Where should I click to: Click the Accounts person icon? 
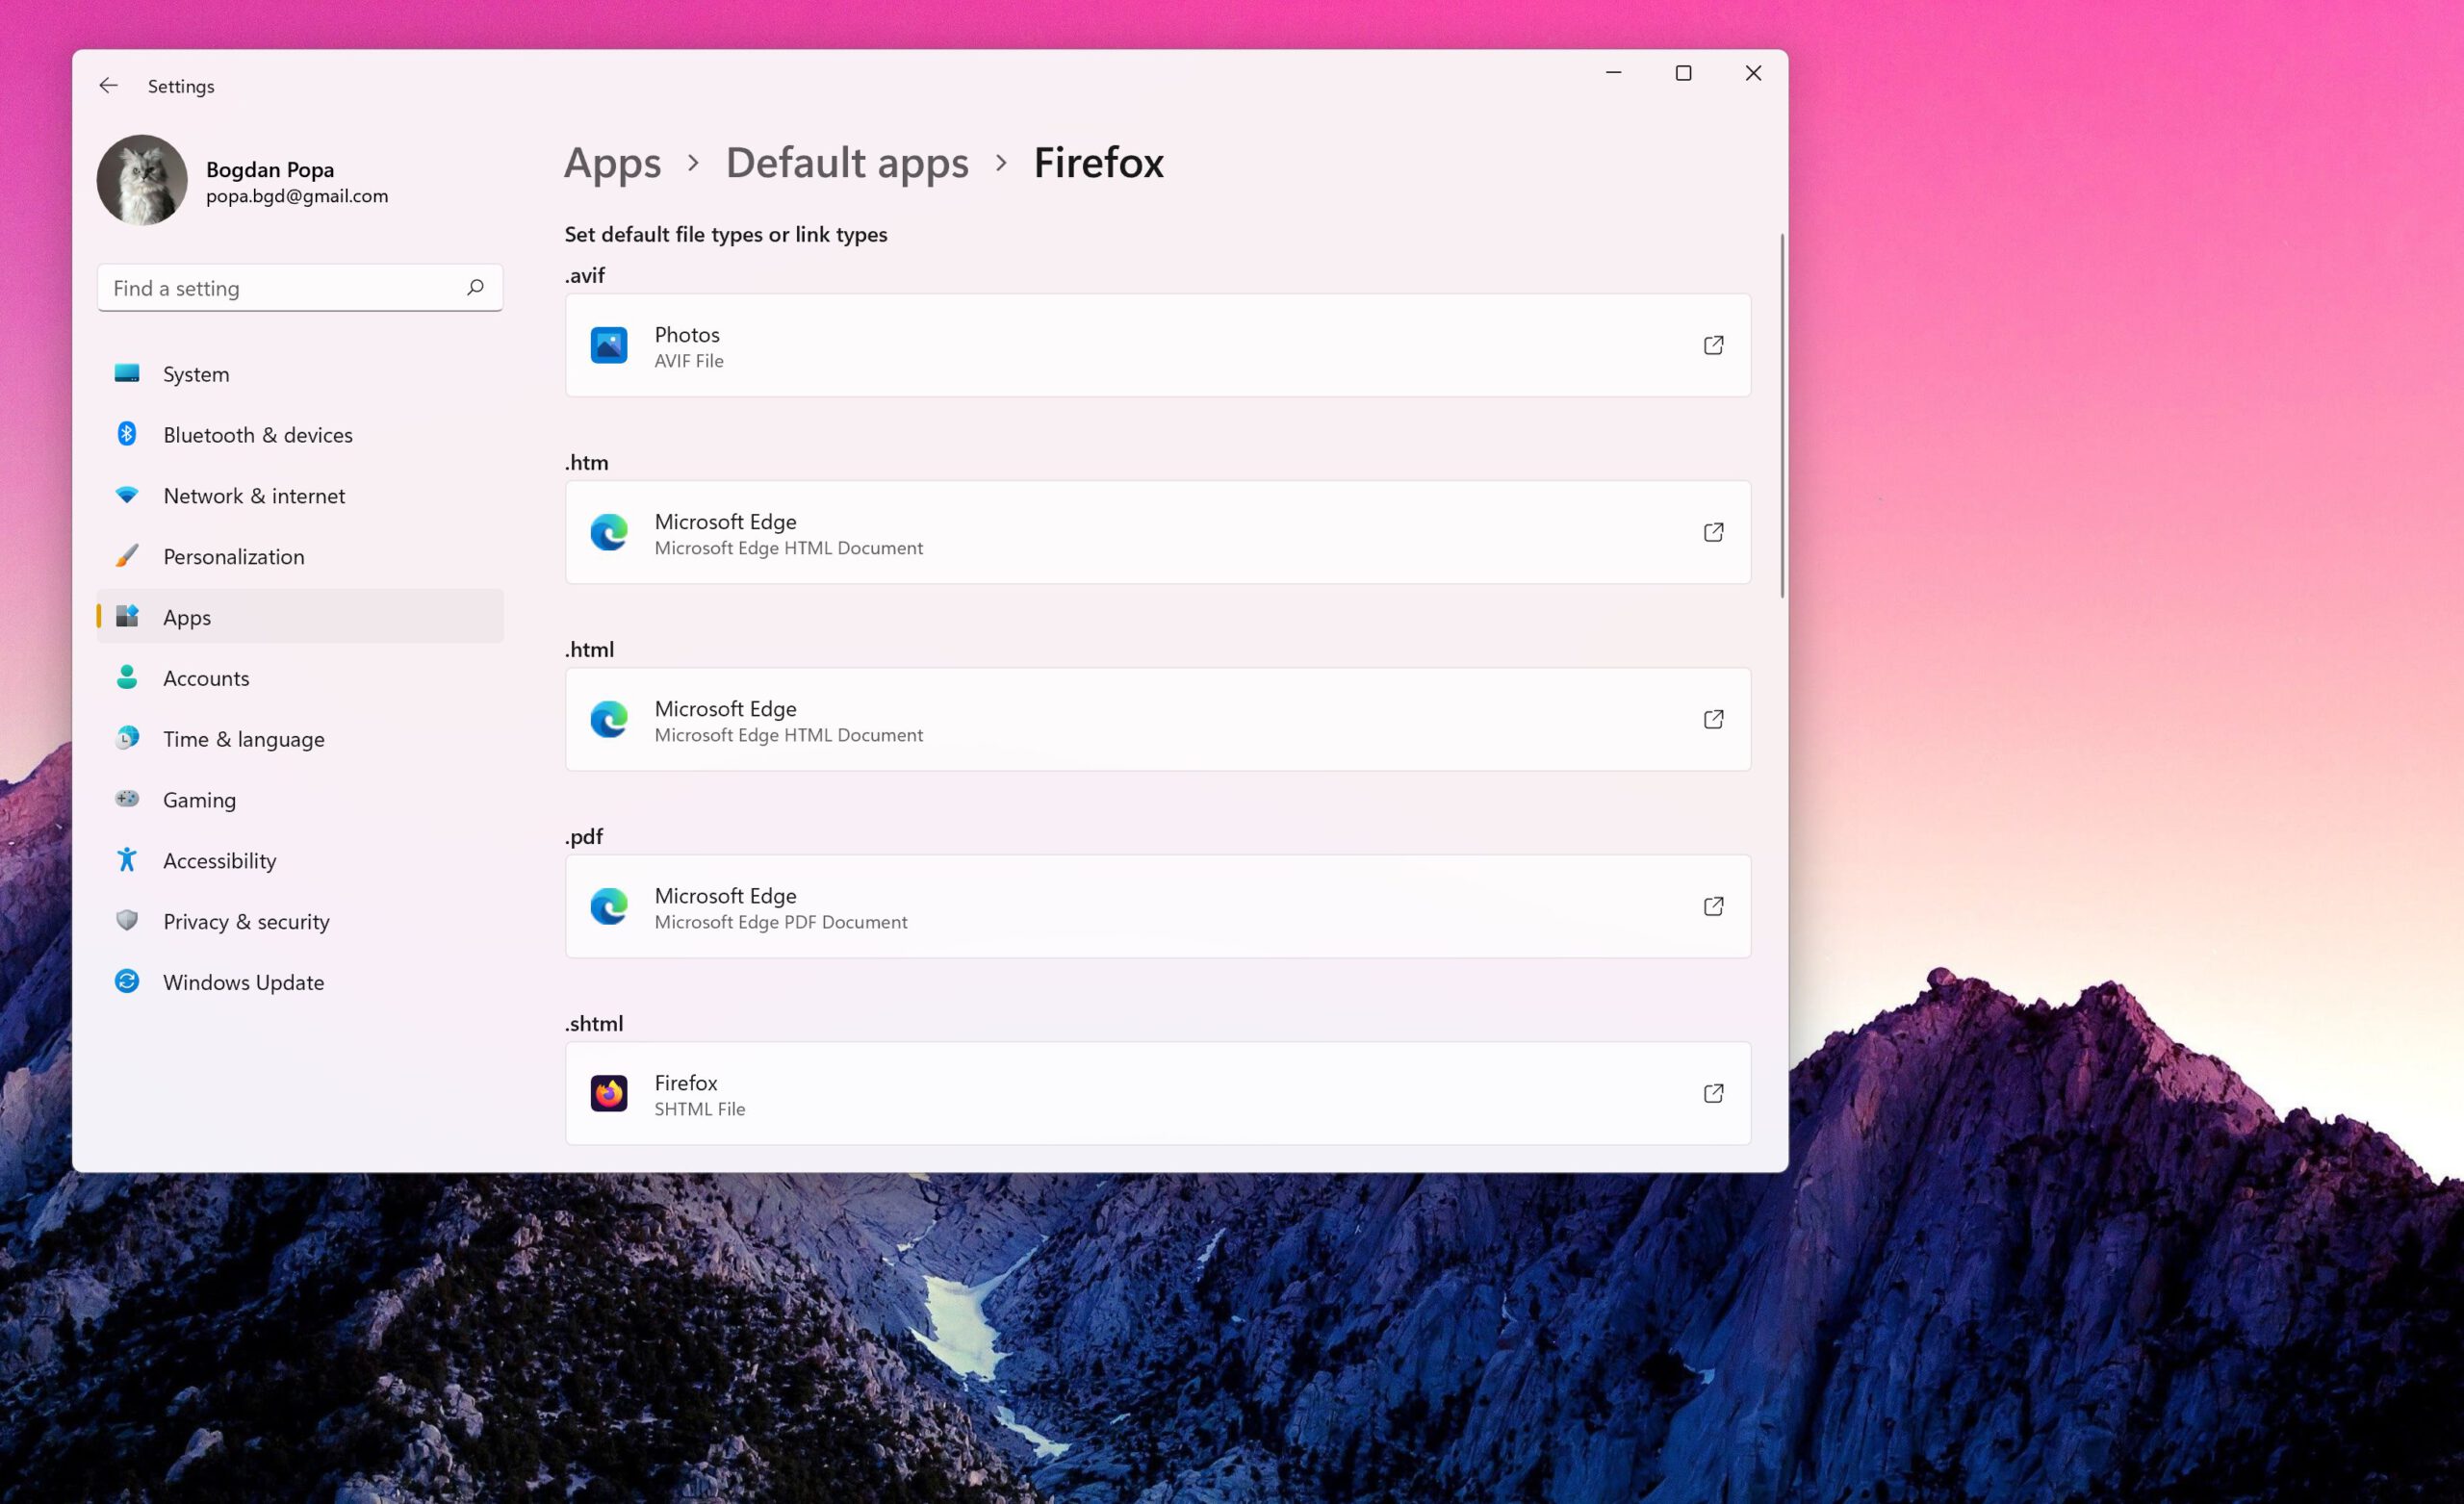pos(127,677)
